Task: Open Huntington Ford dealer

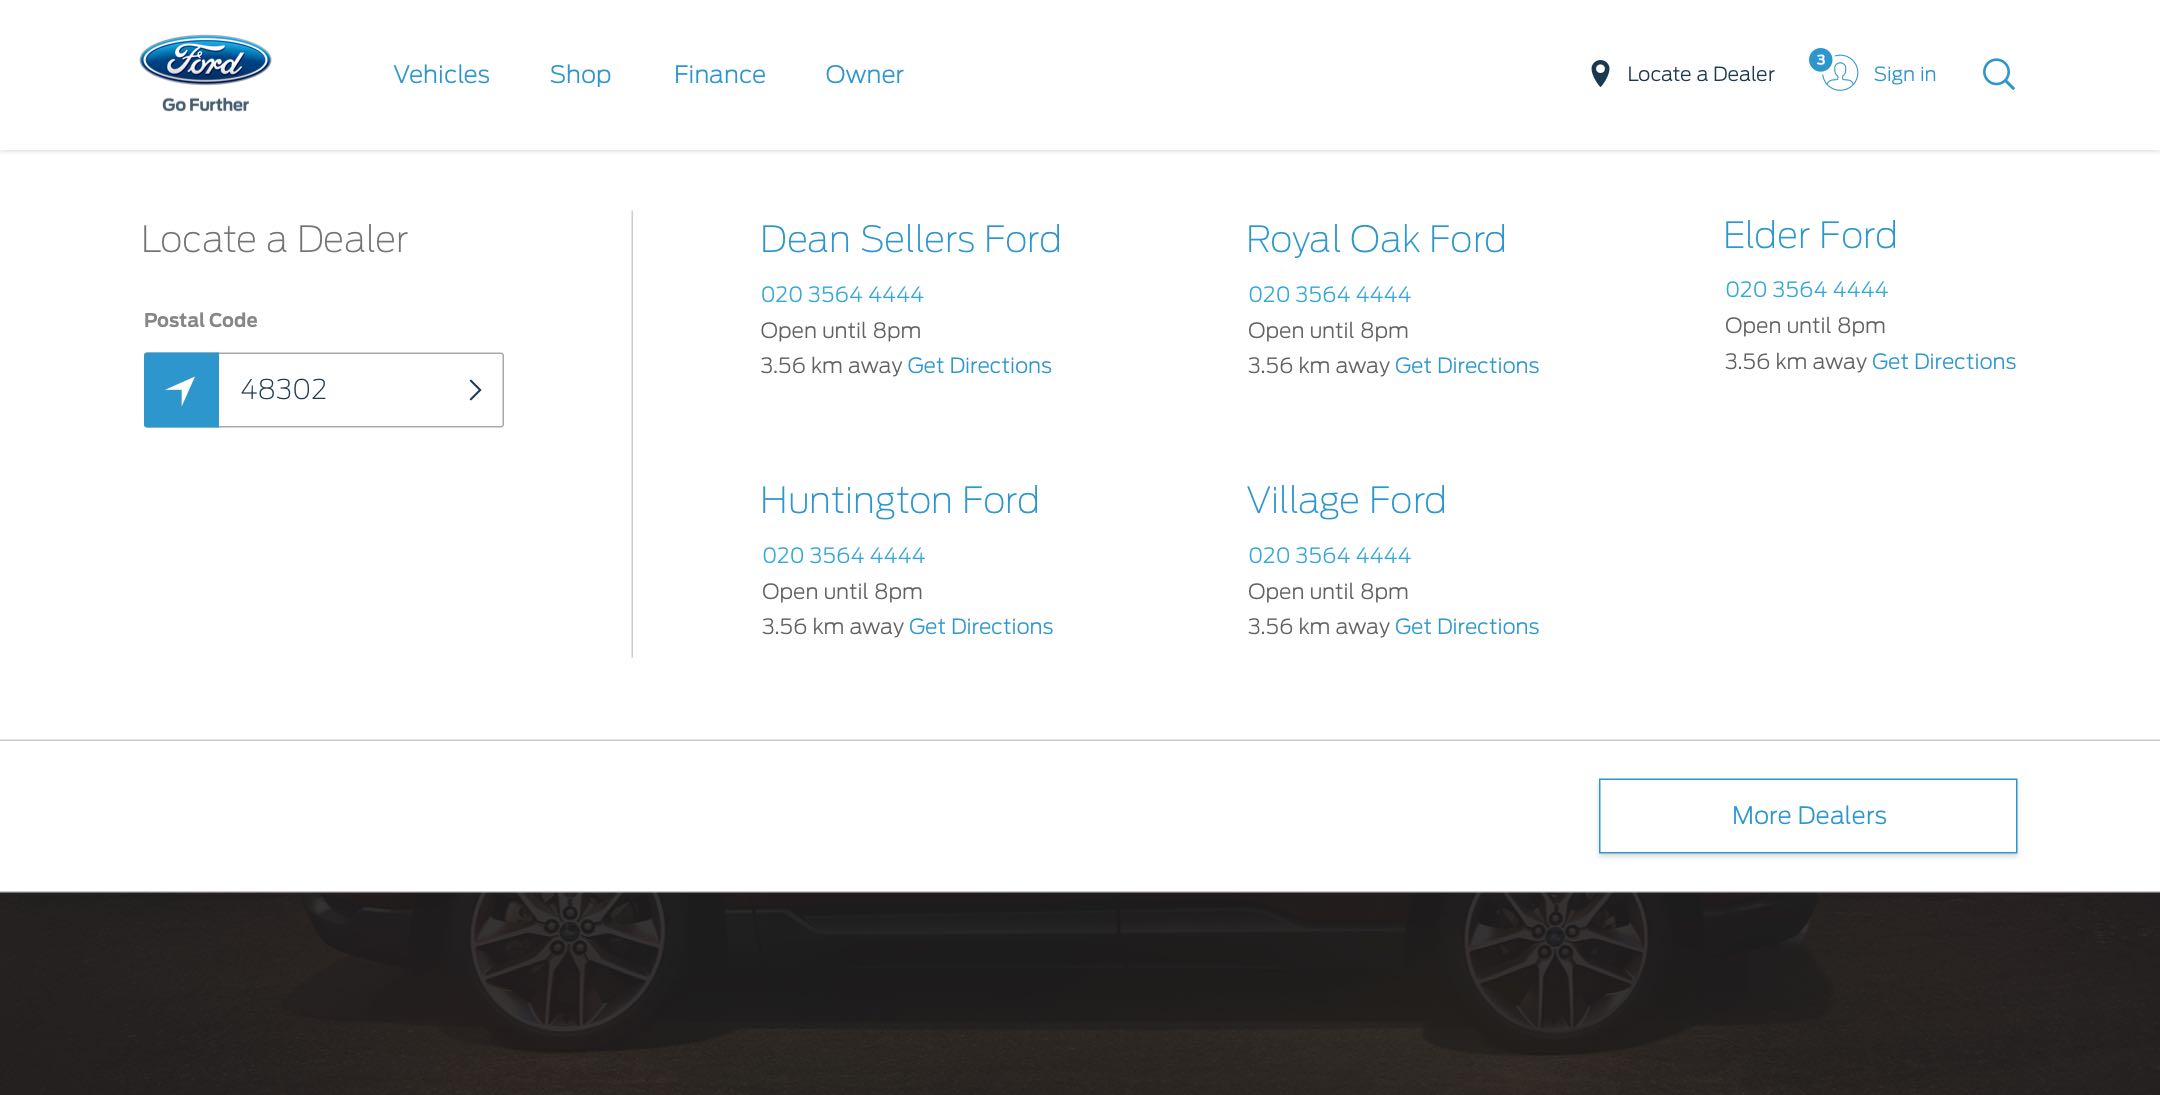Action: tap(899, 500)
